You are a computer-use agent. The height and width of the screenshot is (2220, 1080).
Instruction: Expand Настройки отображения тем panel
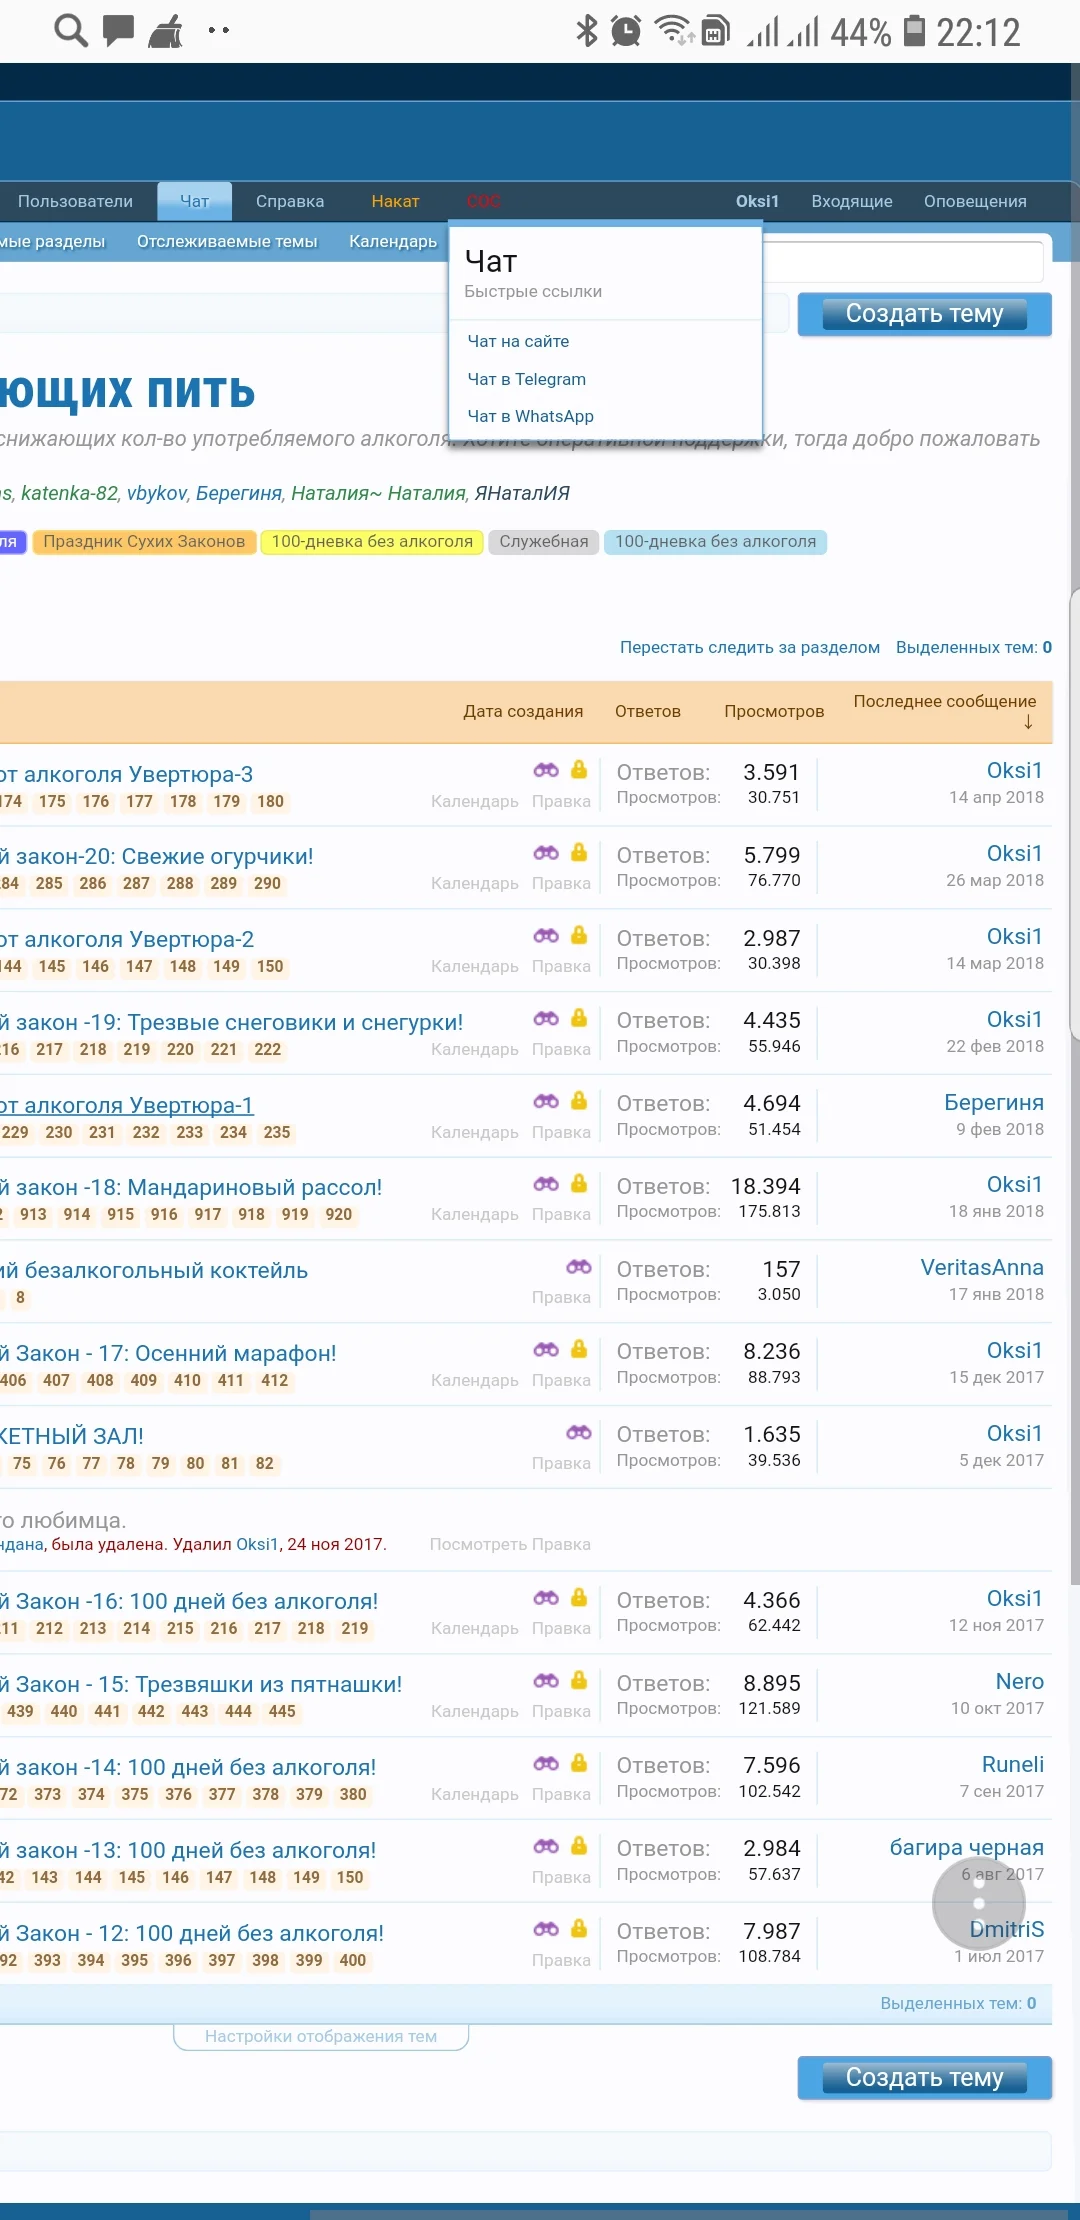point(321,2036)
